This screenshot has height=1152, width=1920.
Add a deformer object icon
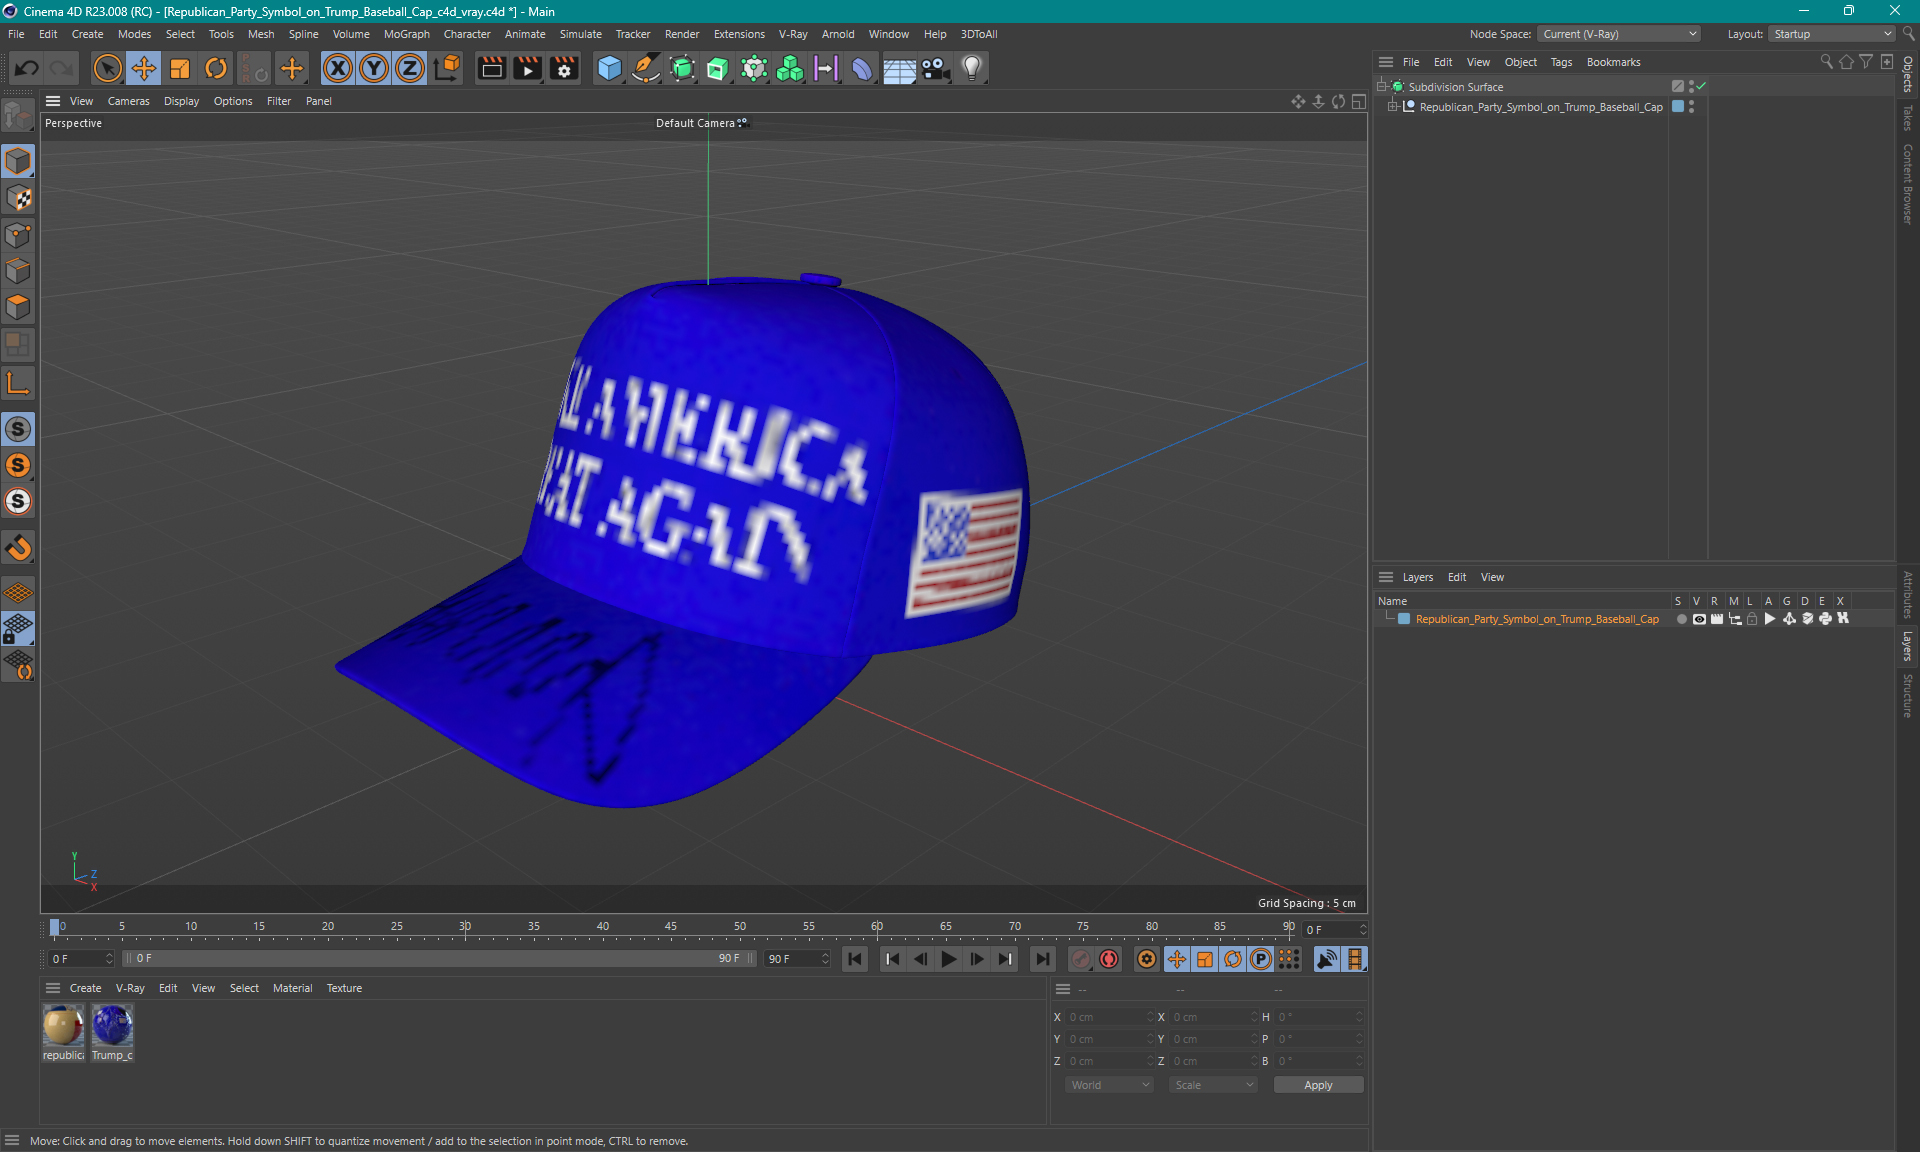coord(862,68)
